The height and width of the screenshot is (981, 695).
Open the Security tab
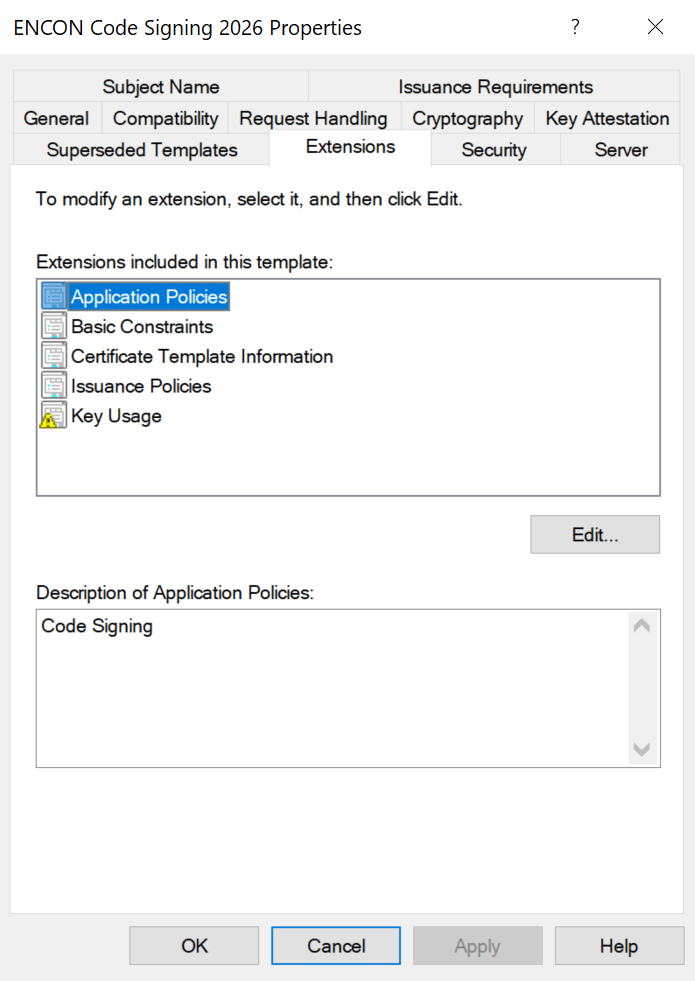494,150
